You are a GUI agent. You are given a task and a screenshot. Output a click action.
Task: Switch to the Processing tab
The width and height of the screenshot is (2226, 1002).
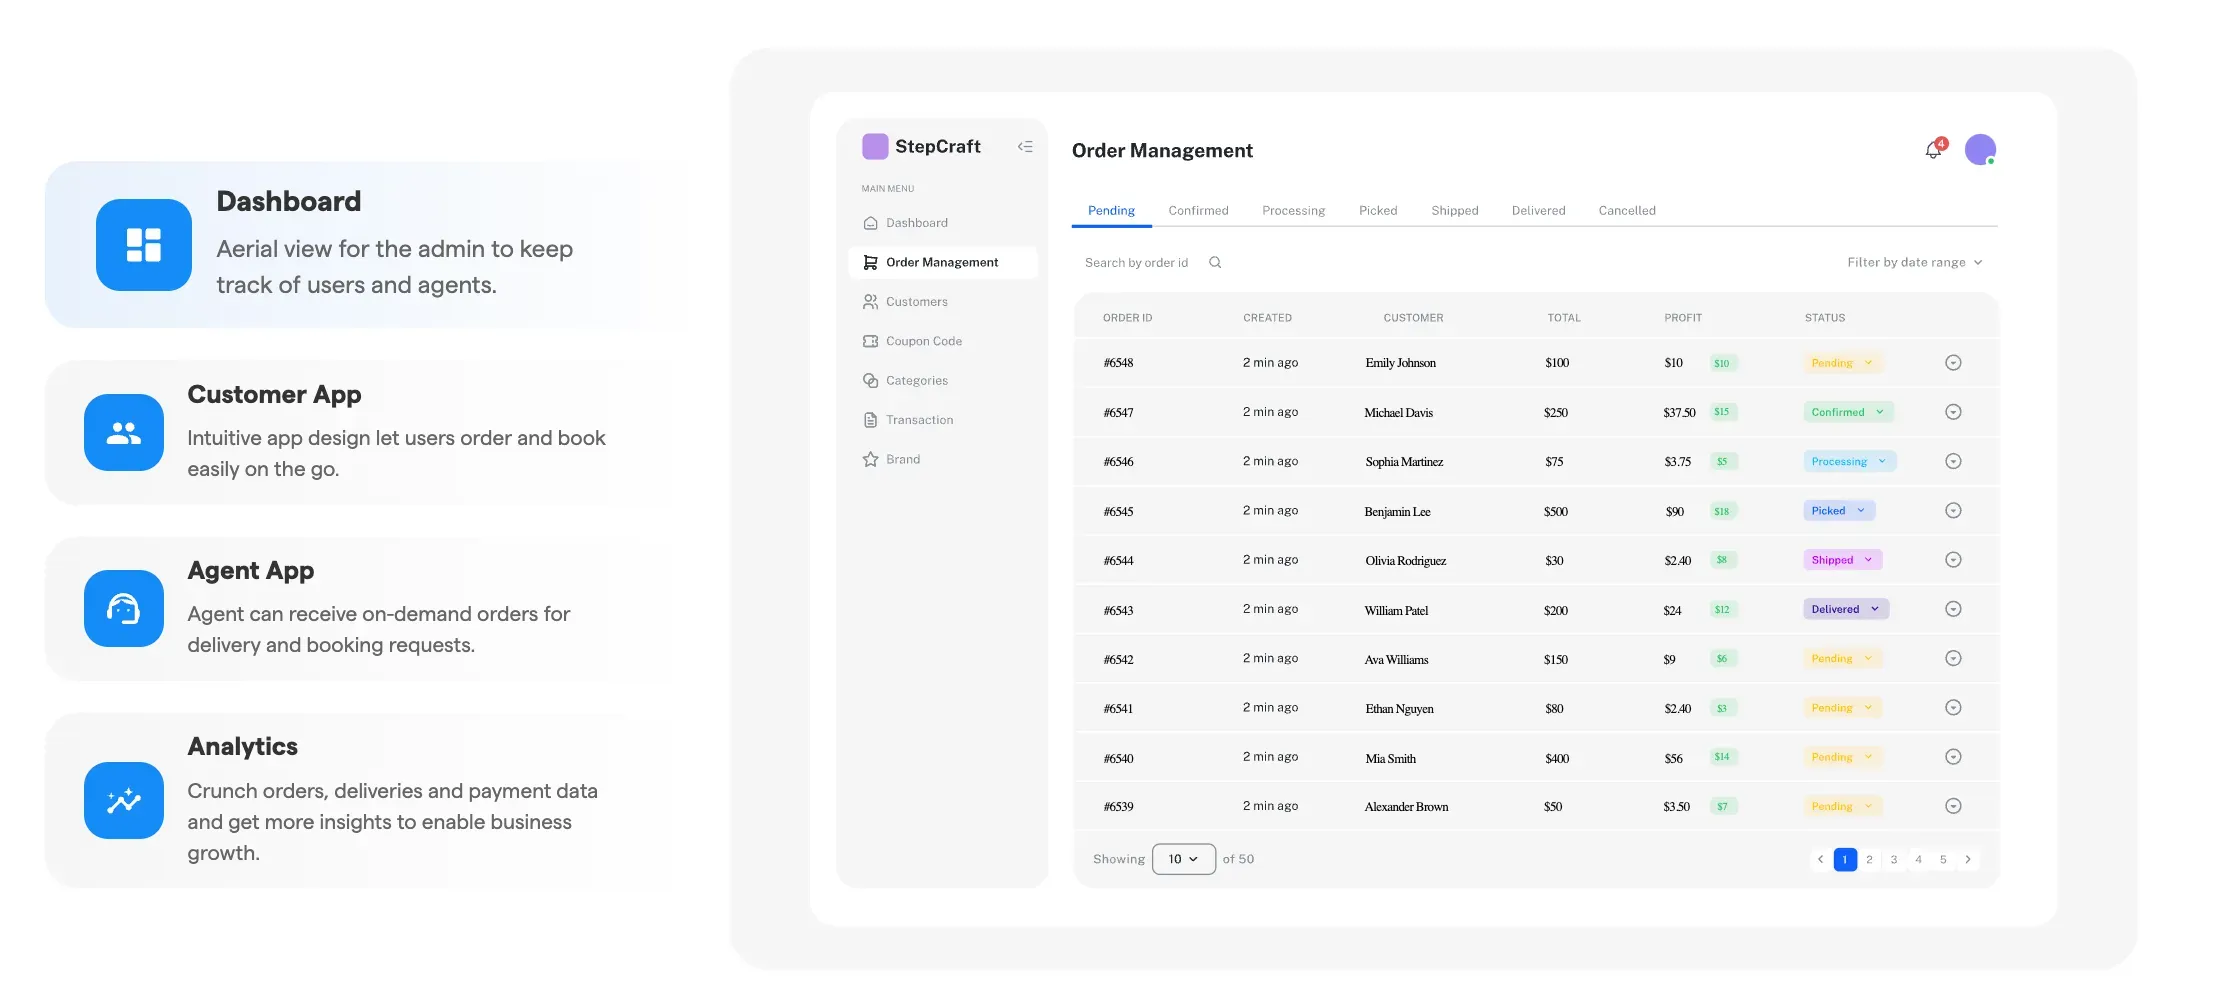(1293, 211)
